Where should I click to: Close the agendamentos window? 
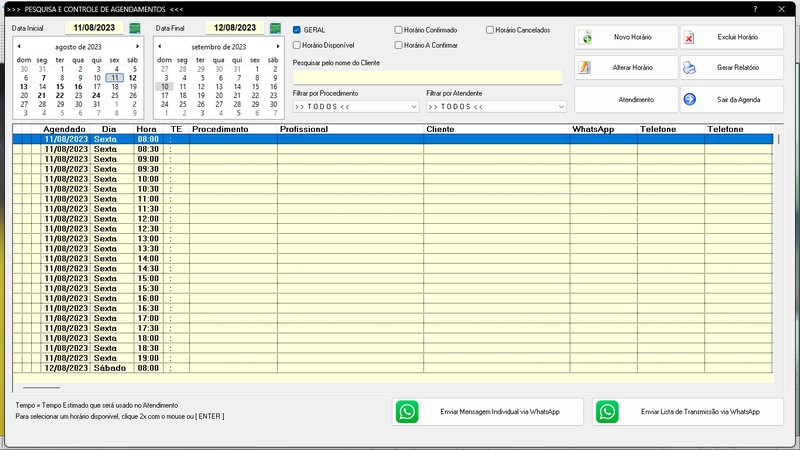click(781, 9)
